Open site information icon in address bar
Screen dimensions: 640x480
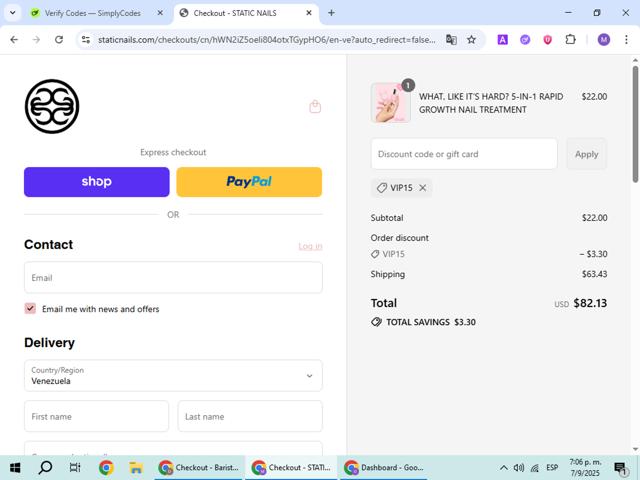tap(86, 40)
